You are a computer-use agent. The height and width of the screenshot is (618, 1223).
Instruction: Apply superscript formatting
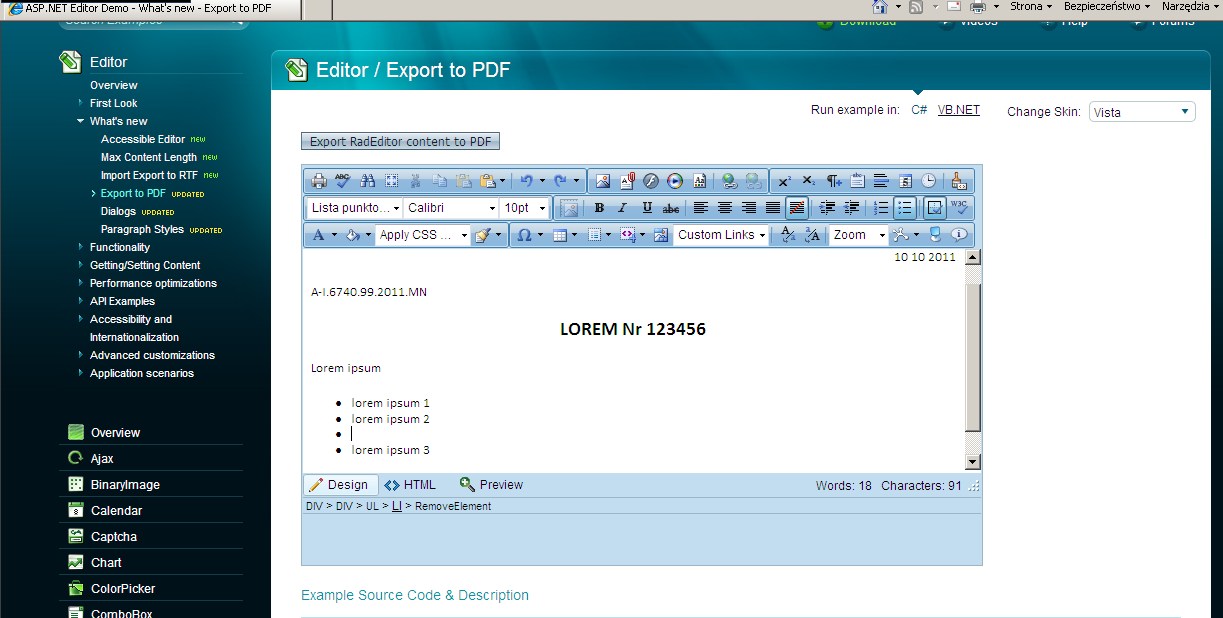(x=785, y=181)
